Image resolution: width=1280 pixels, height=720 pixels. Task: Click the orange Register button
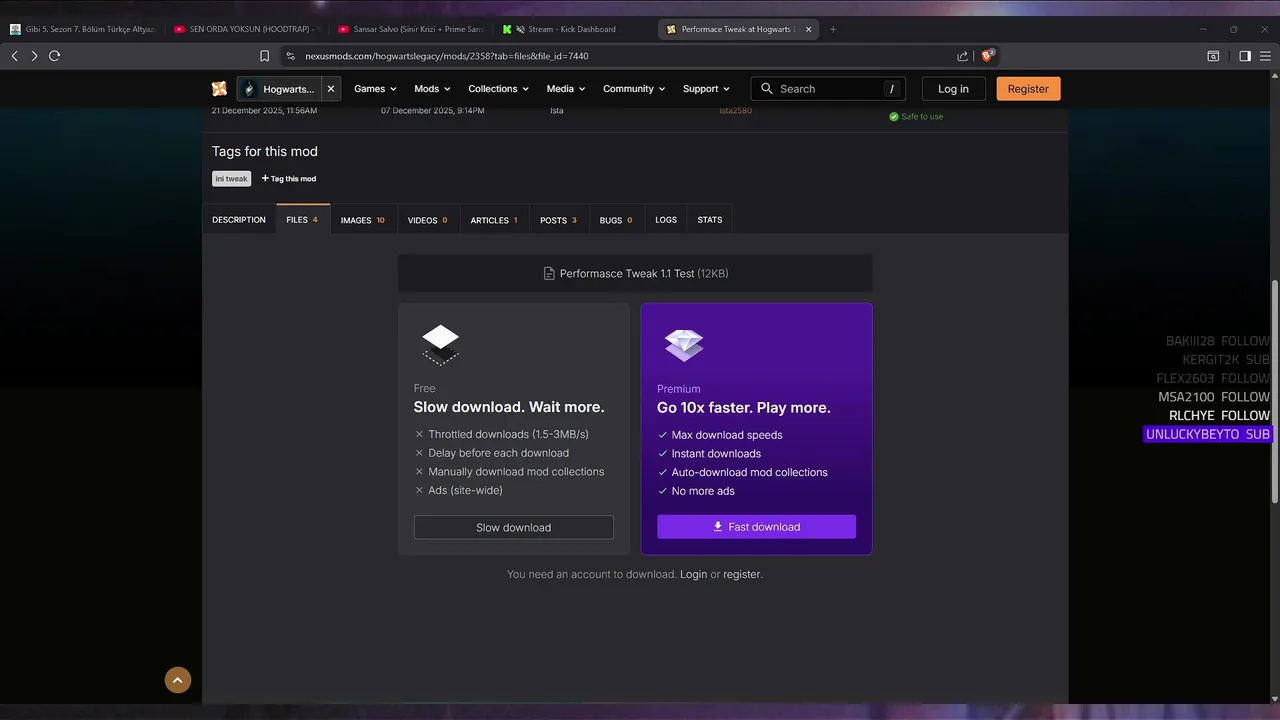click(x=1028, y=89)
